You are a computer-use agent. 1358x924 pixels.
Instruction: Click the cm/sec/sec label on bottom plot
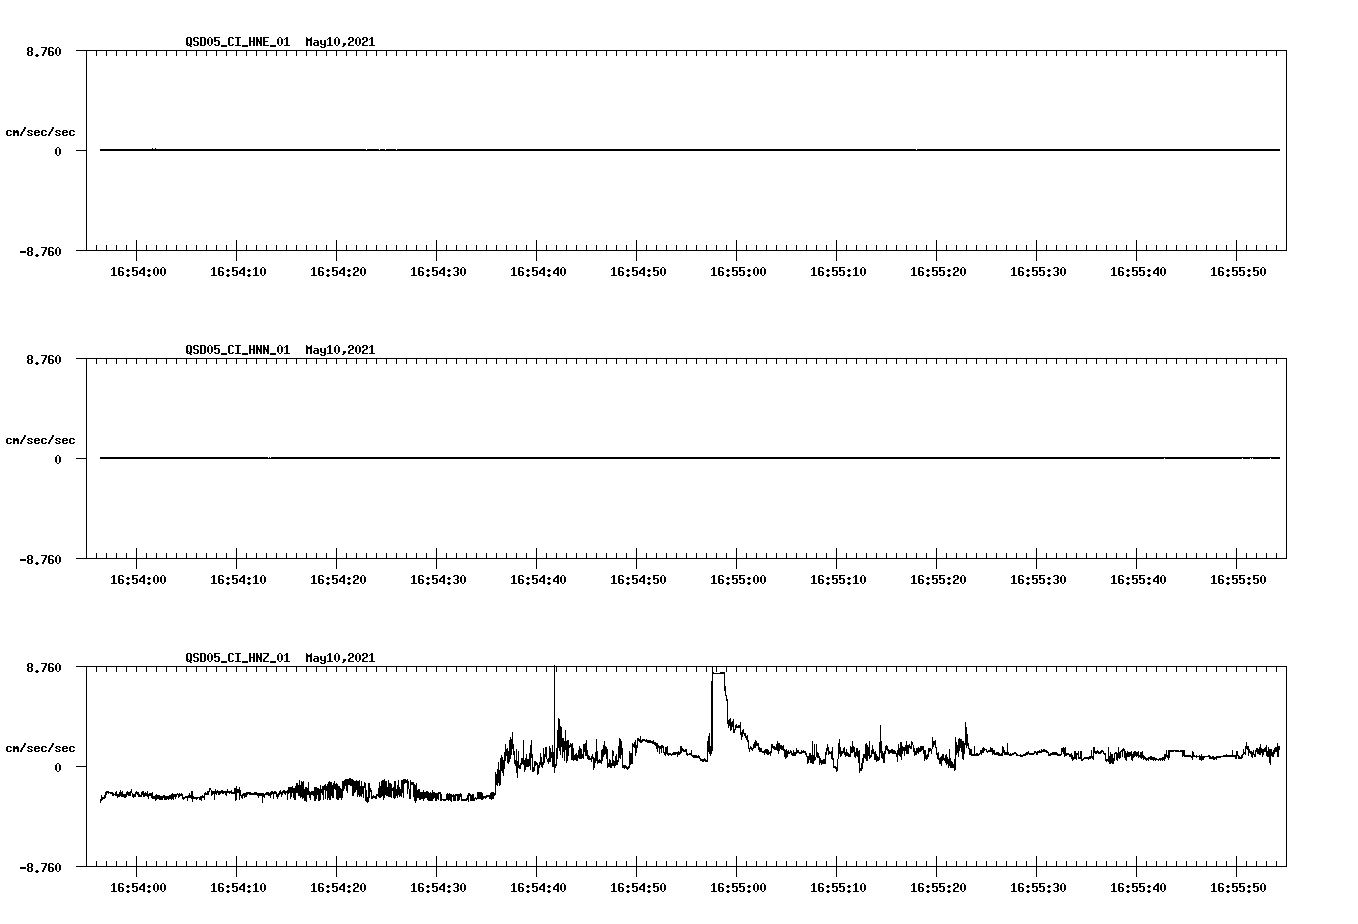click(41, 746)
